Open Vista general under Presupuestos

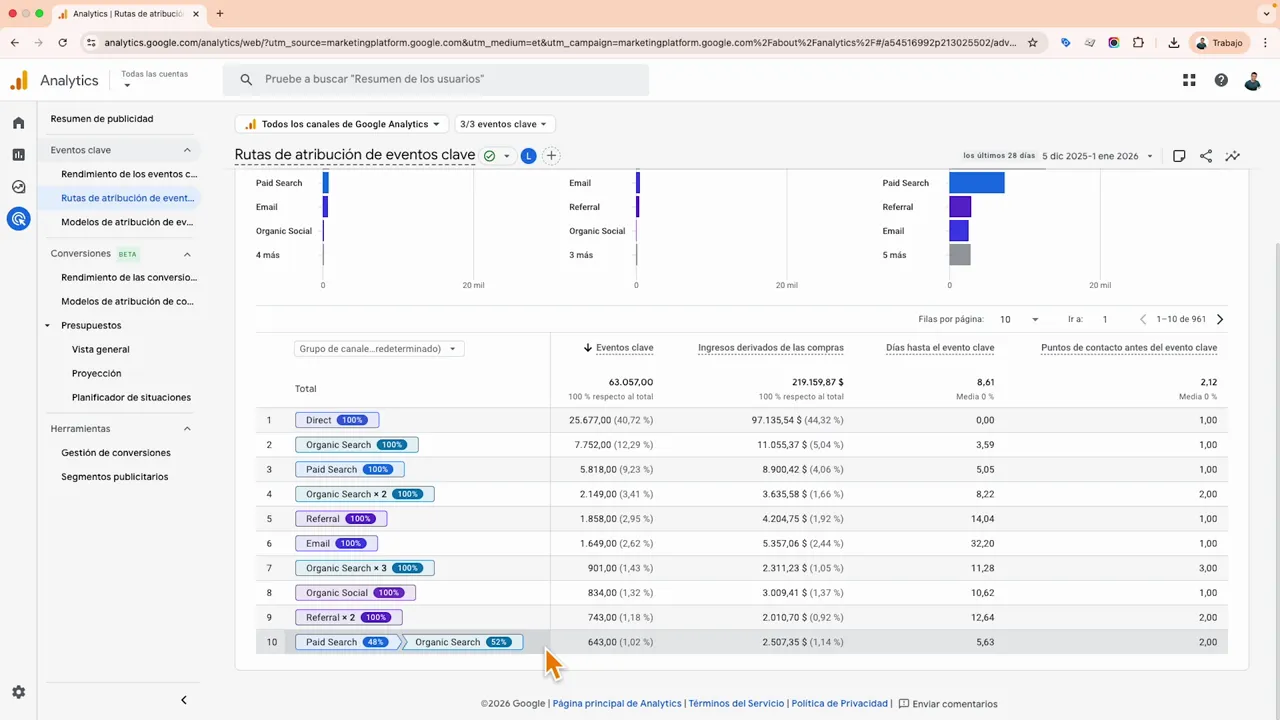[101, 349]
